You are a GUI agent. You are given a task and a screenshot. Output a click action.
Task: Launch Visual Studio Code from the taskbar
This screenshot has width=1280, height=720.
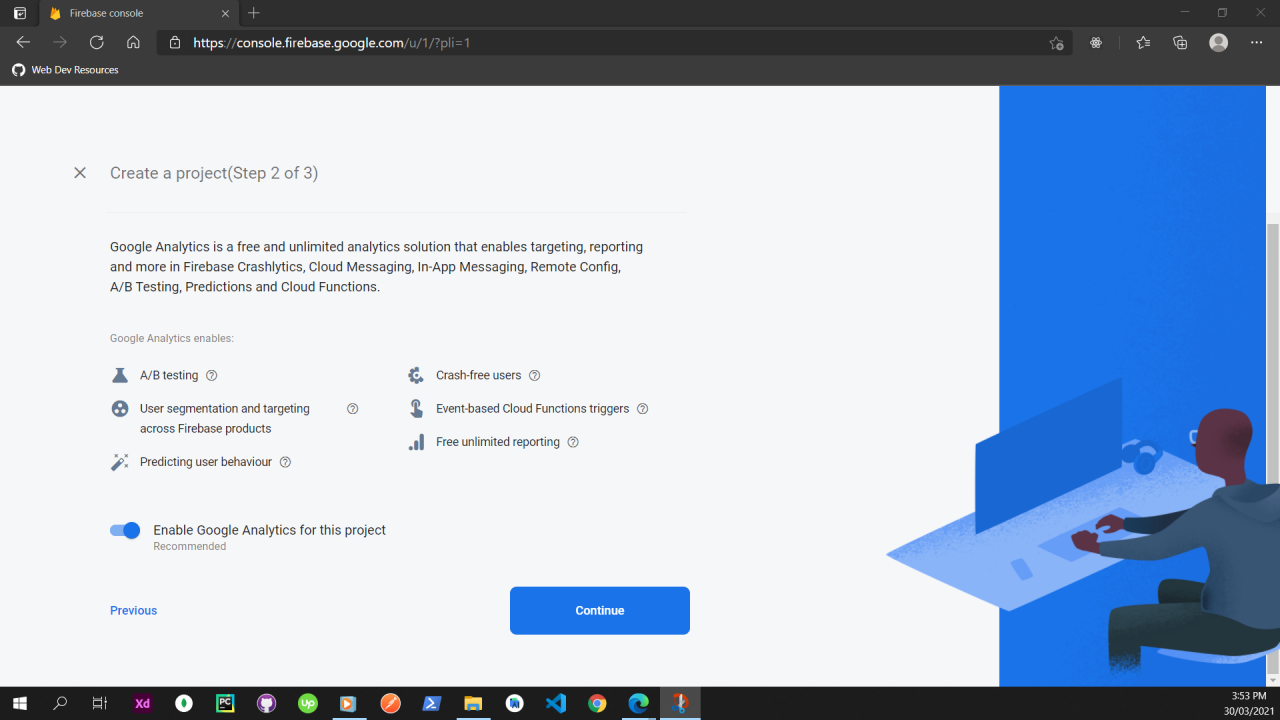pyautogui.click(x=556, y=703)
